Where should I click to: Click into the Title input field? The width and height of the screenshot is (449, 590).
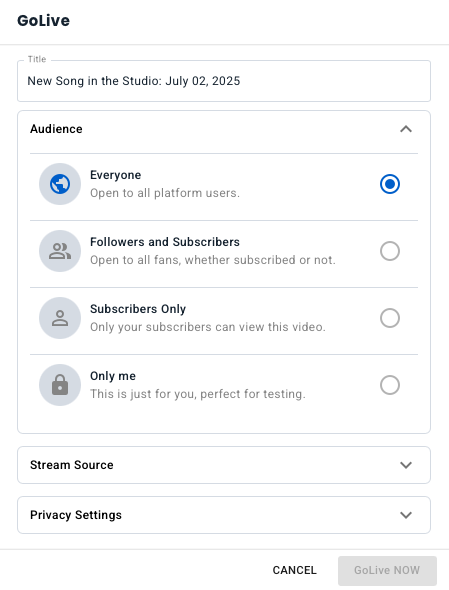pyautogui.click(x=224, y=81)
